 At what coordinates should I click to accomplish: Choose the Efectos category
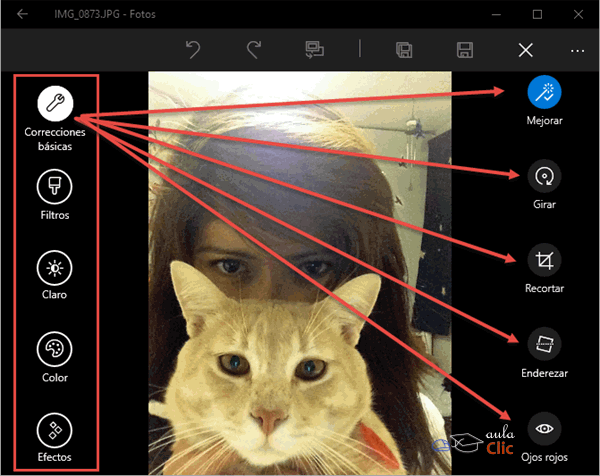coord(54,431)
